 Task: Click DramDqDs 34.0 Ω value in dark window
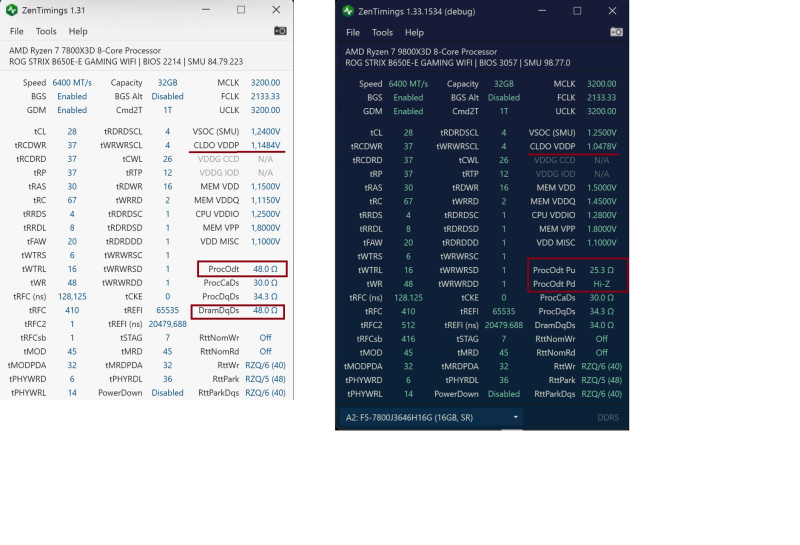coord(602,325)
